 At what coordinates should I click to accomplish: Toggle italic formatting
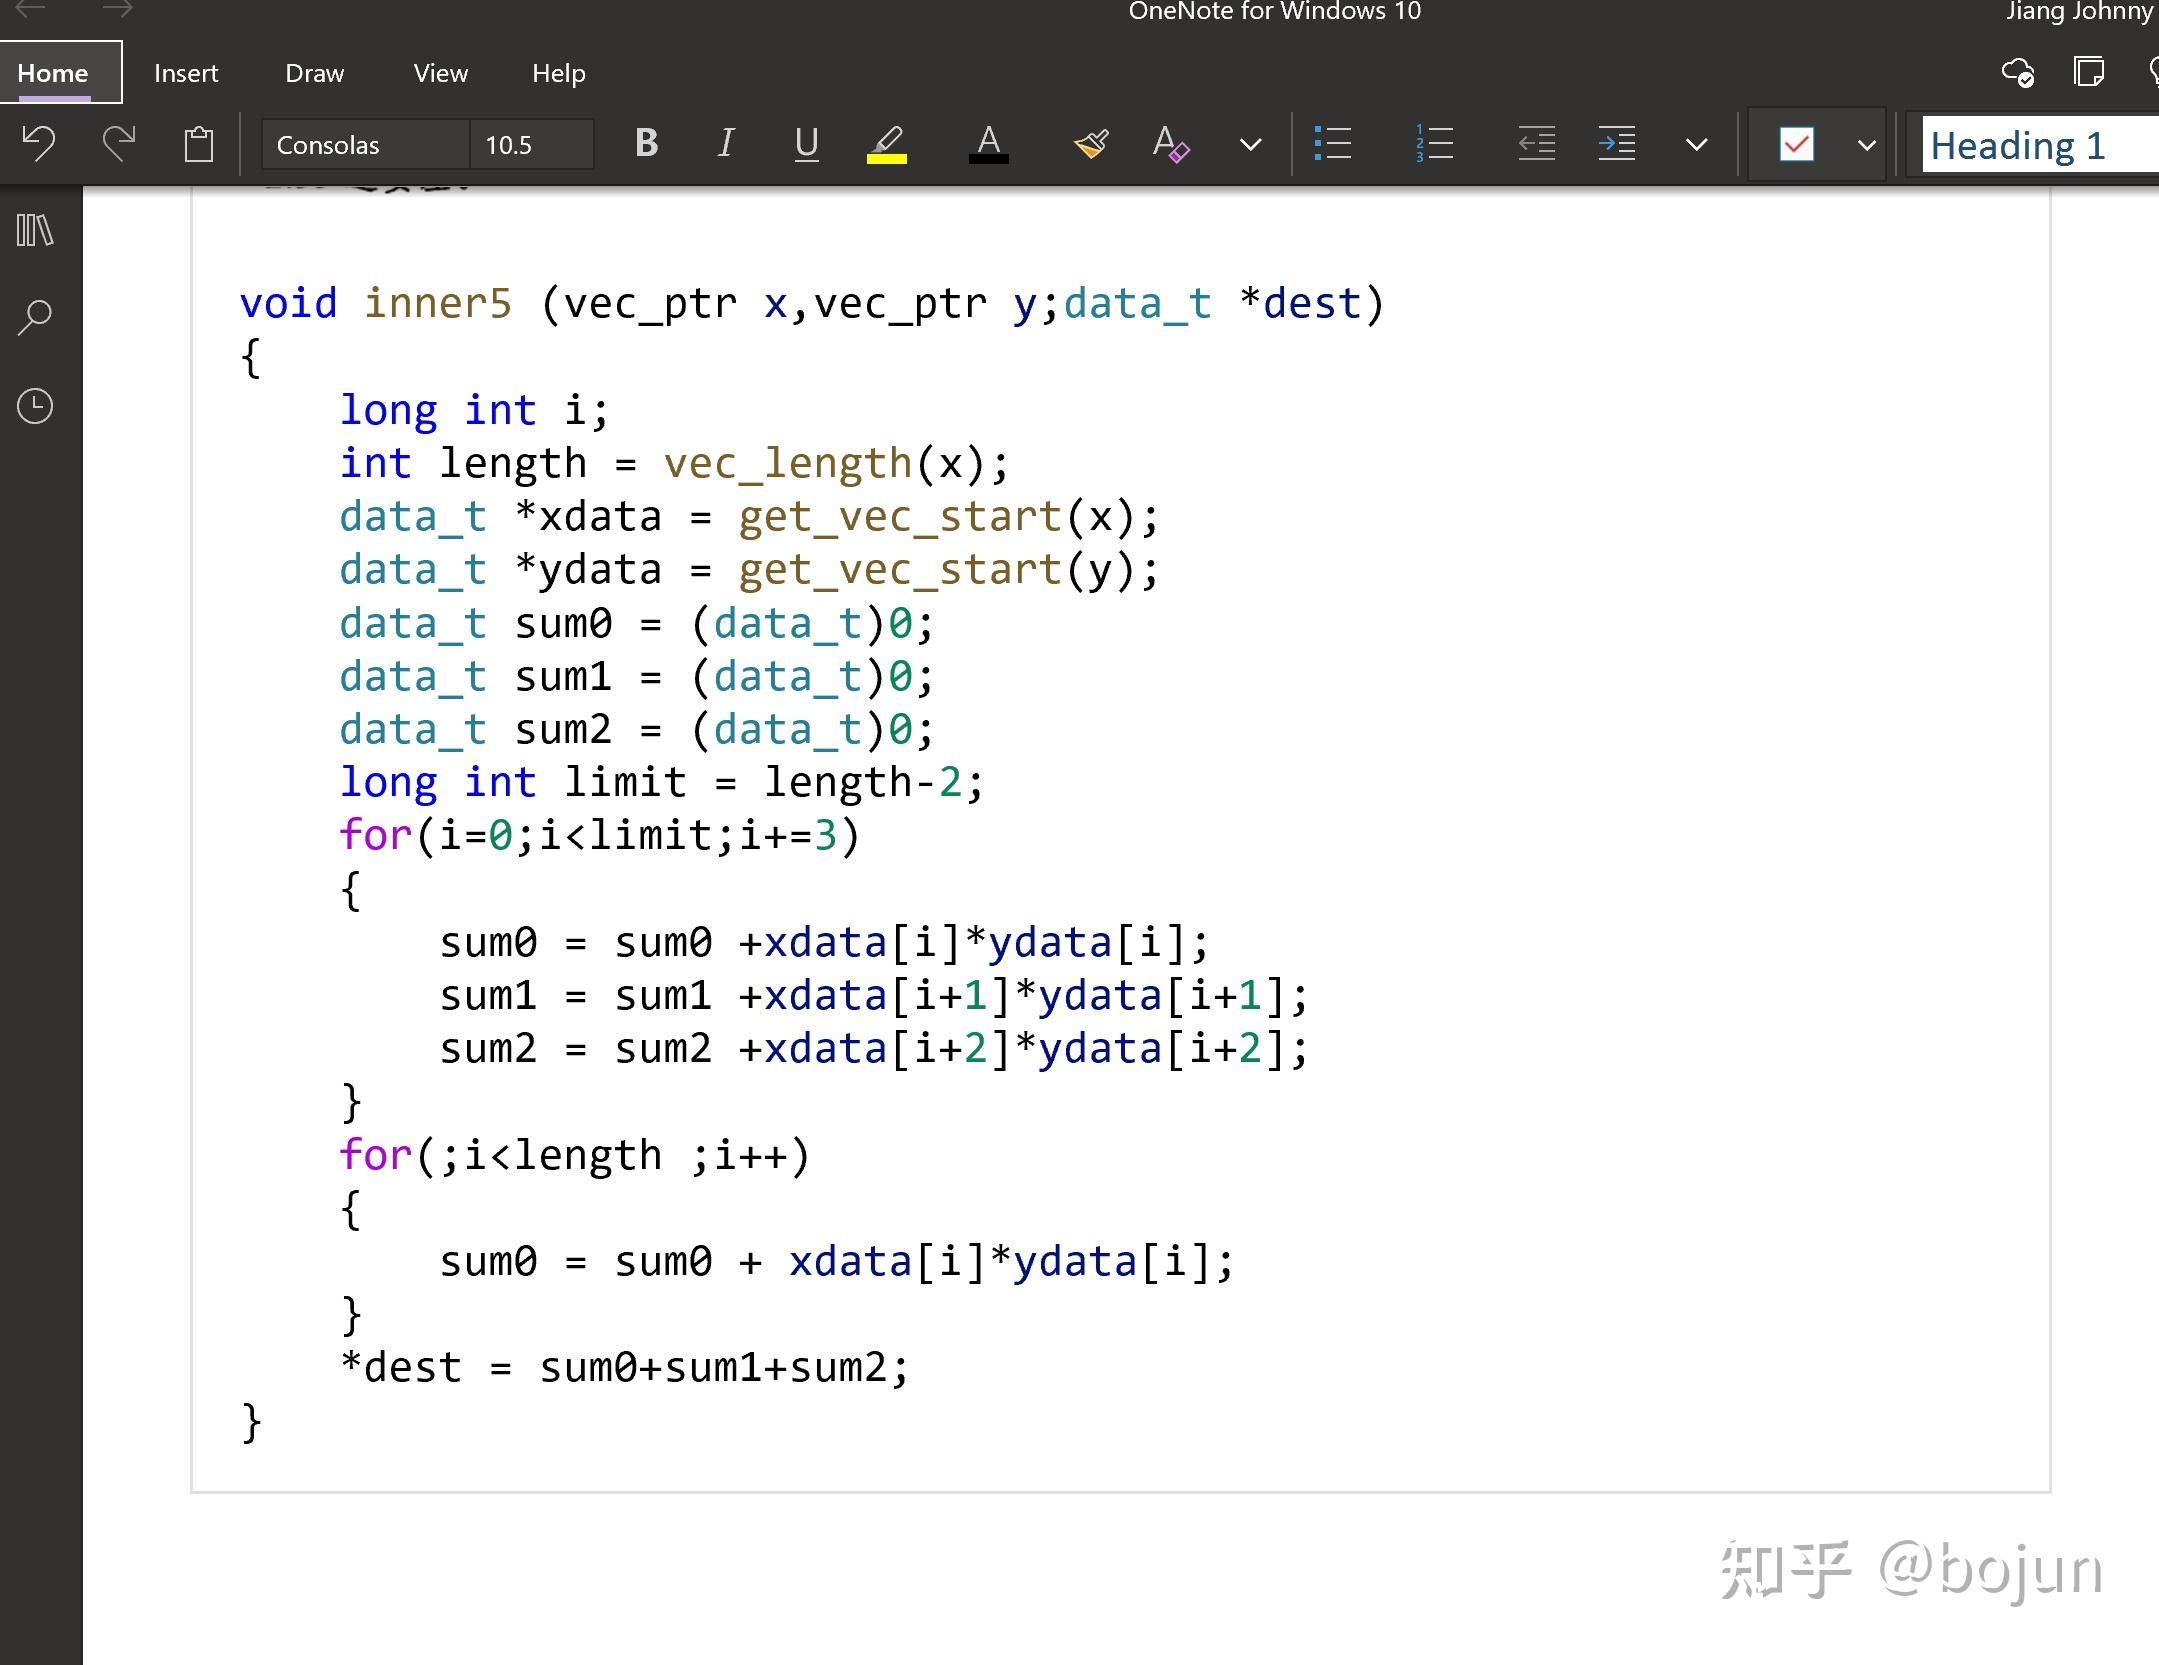(x=726, y=144)
